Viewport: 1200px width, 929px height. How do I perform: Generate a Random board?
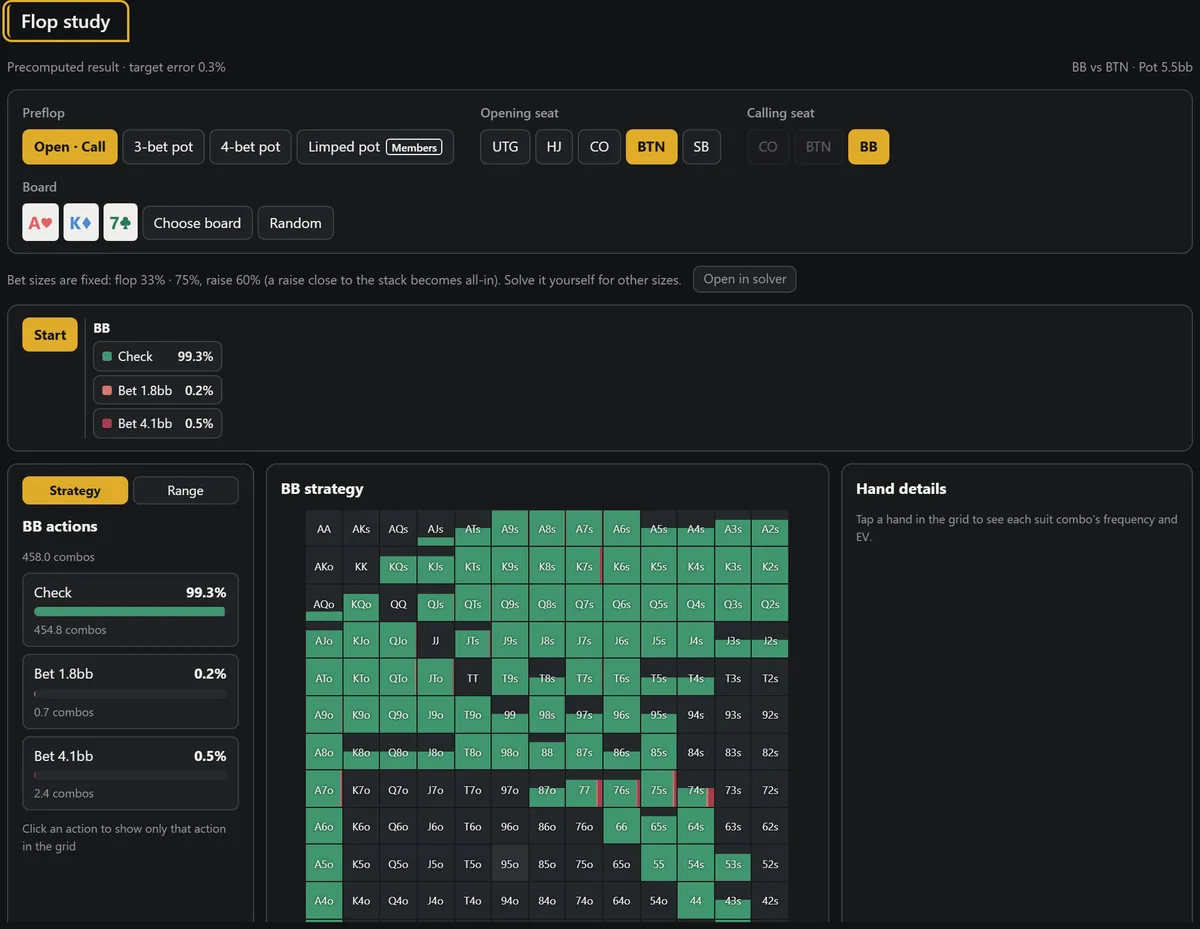tap(295, 223)
